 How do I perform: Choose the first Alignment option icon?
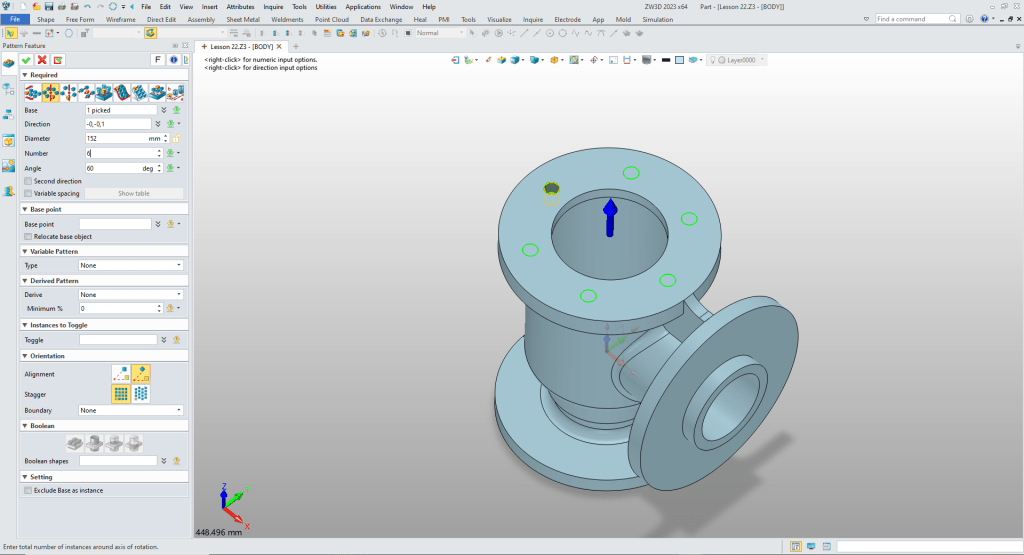click(121, 374)
